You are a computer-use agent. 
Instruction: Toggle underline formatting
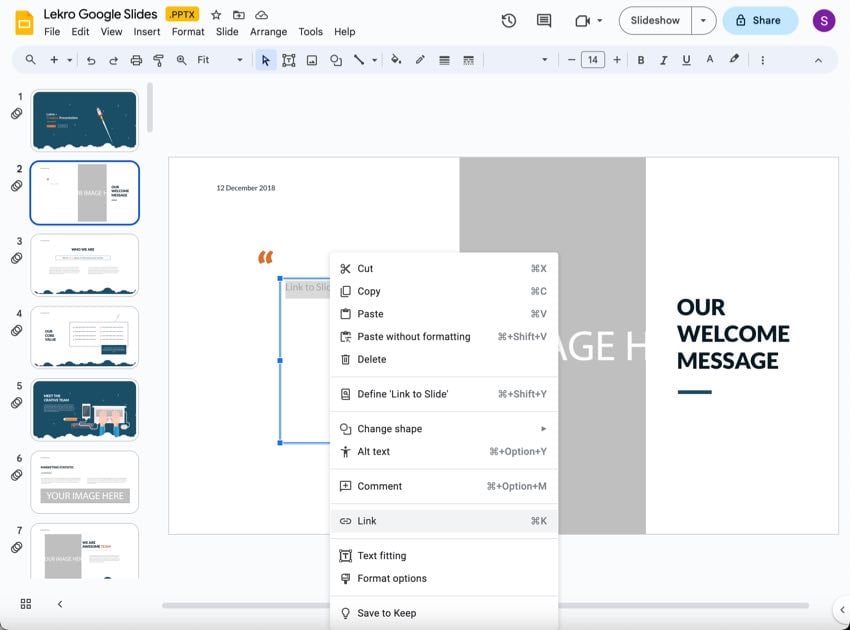click(687, 60)
